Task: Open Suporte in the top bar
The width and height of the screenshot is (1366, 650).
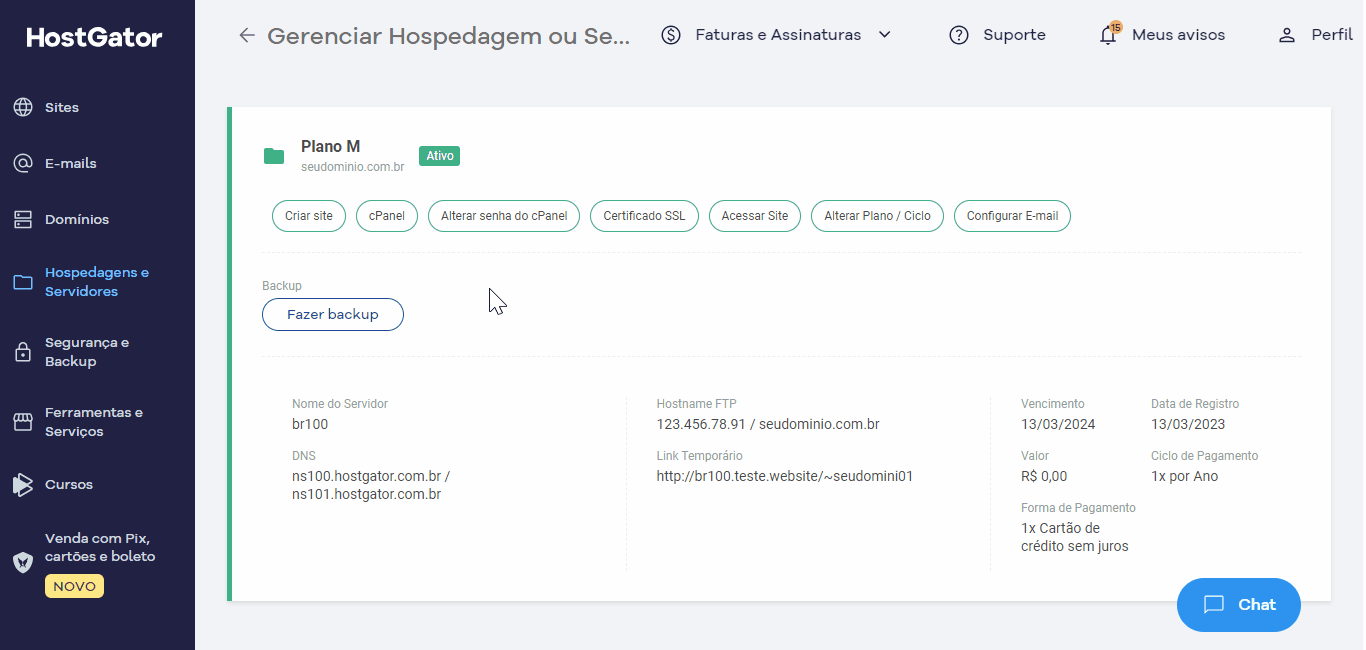Action: [1014, 35]
